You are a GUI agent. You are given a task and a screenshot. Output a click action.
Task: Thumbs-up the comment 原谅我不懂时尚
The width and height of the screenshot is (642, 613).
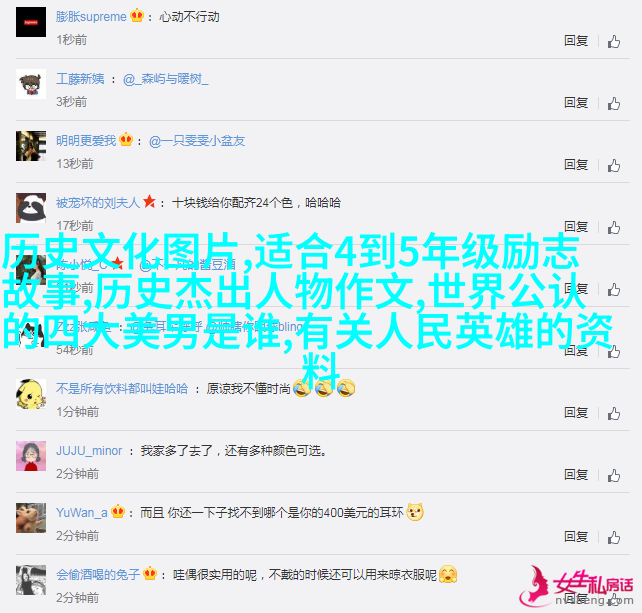(x=613, y=414)
